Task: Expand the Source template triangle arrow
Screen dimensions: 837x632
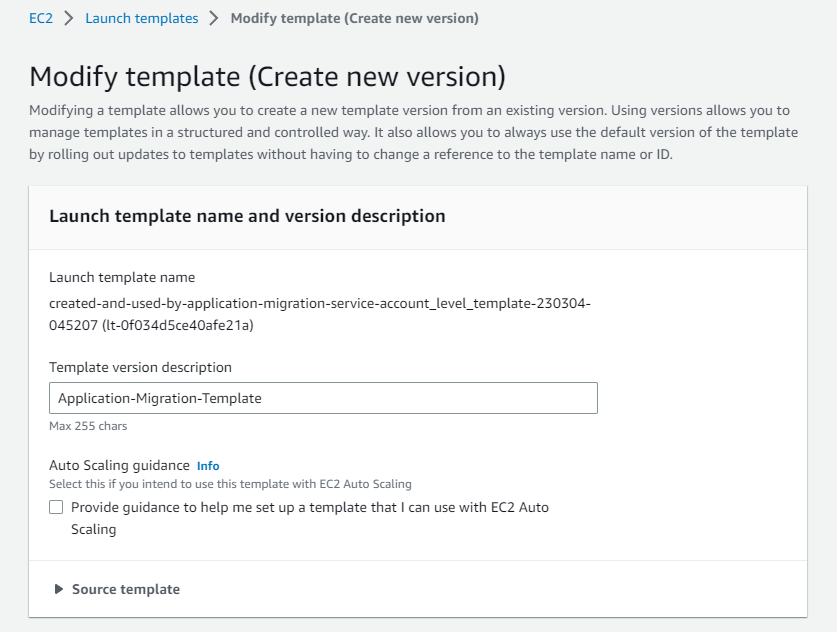Action: point(59,589)
